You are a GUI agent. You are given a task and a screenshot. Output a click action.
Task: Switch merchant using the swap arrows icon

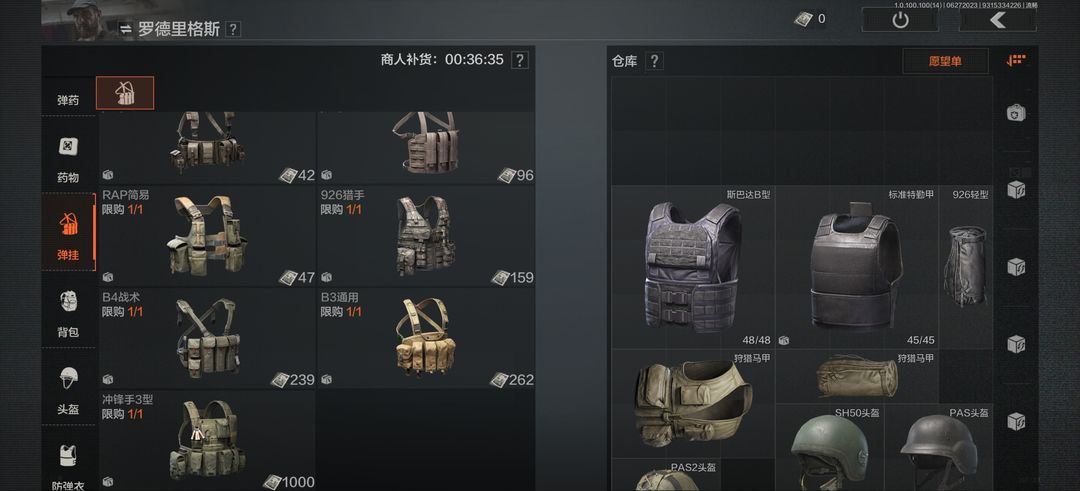coord(125,29)
